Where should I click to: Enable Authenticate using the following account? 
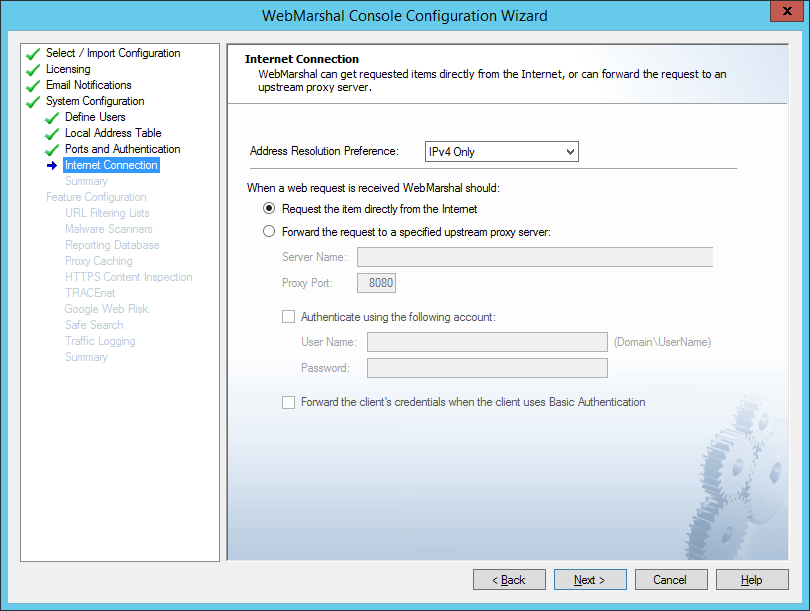(x=289, y=317)
